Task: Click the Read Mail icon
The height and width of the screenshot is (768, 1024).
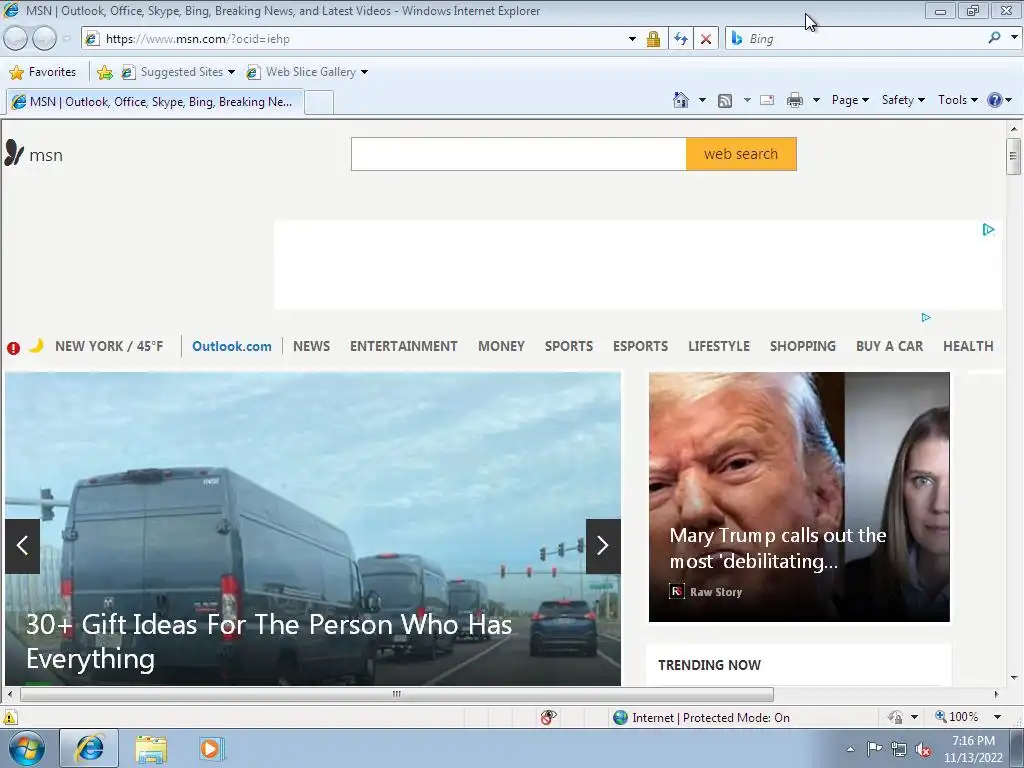Action: click(767, 101)
